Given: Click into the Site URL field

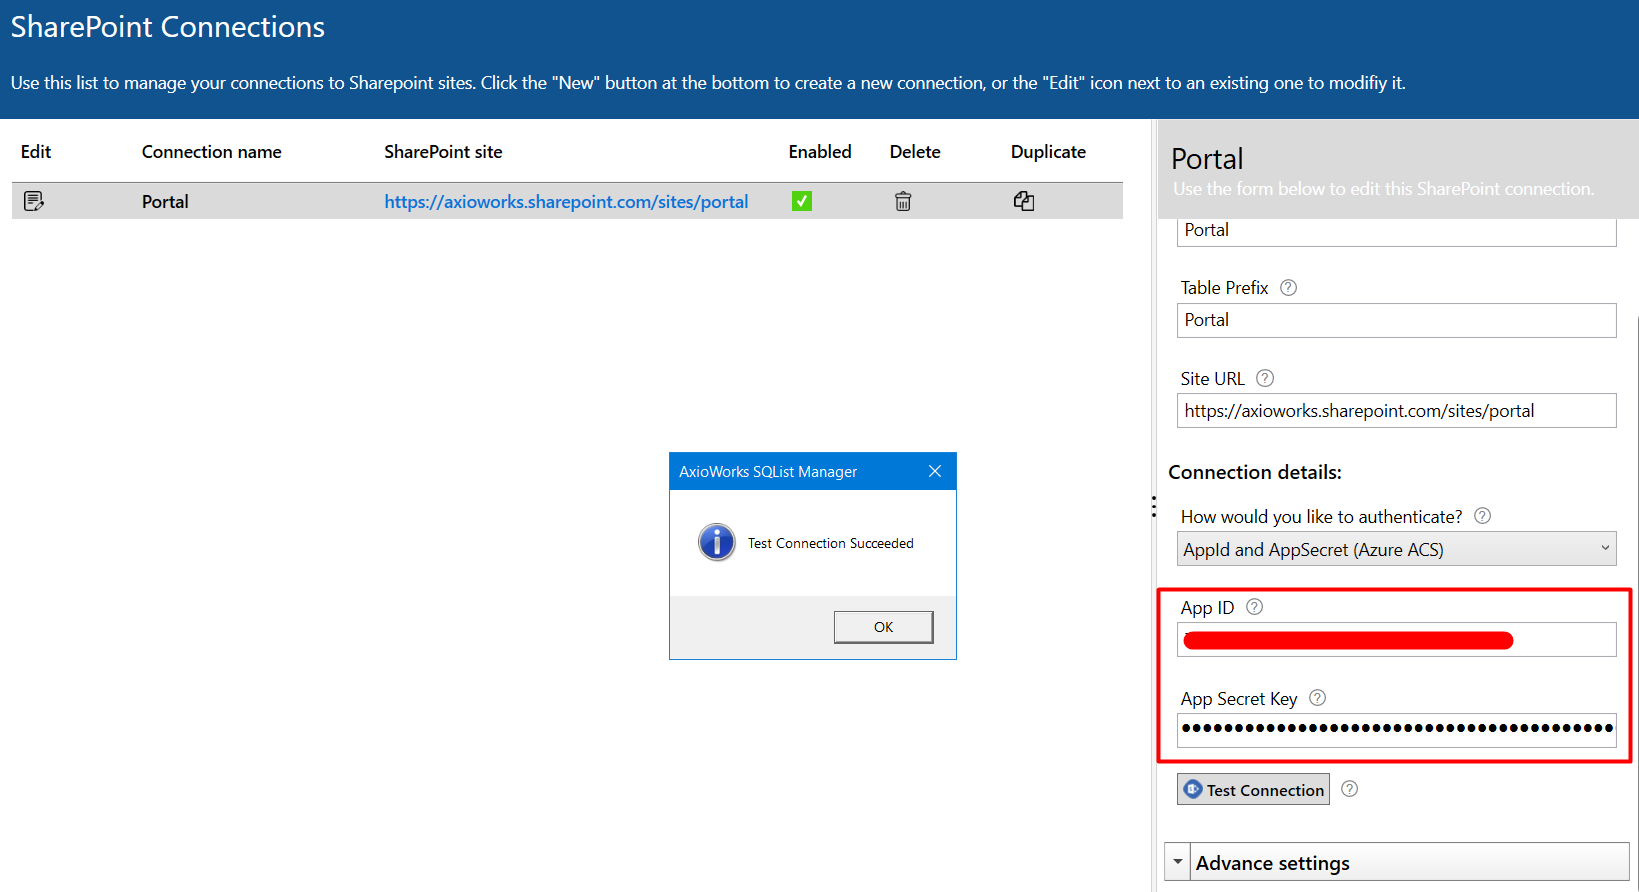Looking at the screenshot, I should click(1397, 411).
